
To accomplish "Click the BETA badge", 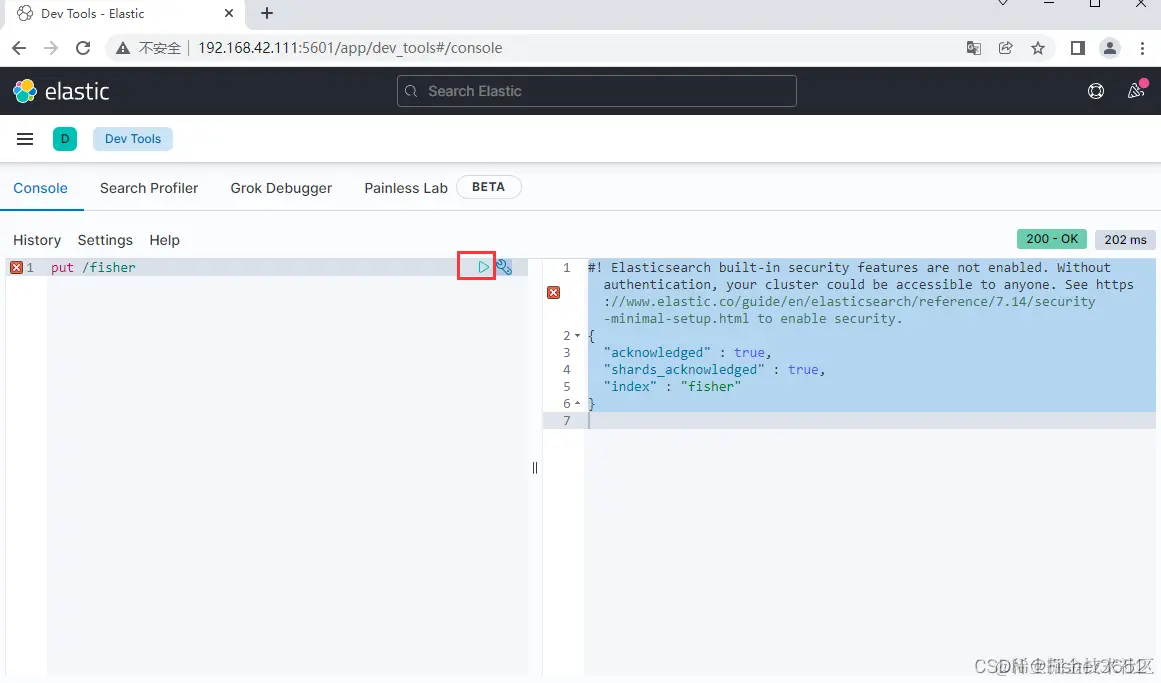I will (489, 187).
